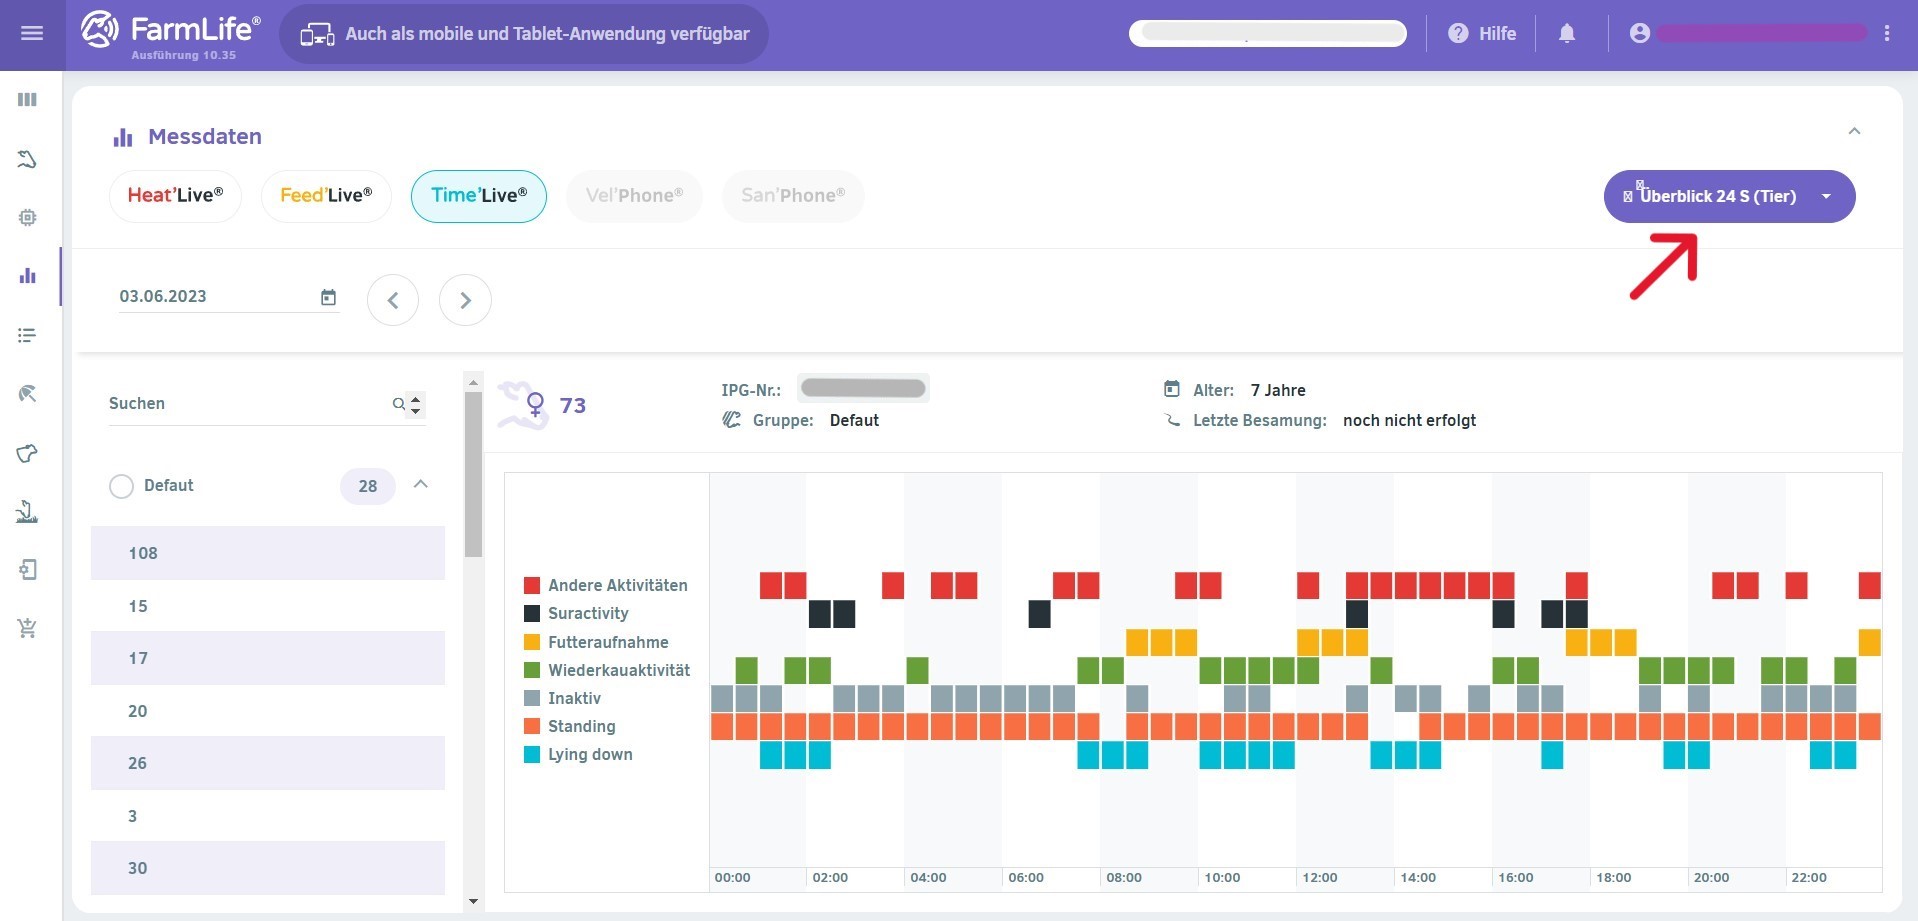Screen dimensions: 1918x921
Task: Click the Futteraufnahme color swatch
Action: tap(532, 642)
